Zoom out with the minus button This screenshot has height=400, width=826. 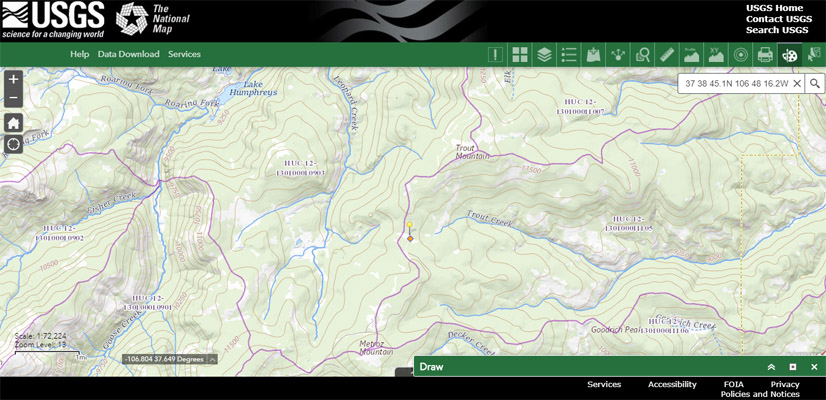tap(14, 98)
